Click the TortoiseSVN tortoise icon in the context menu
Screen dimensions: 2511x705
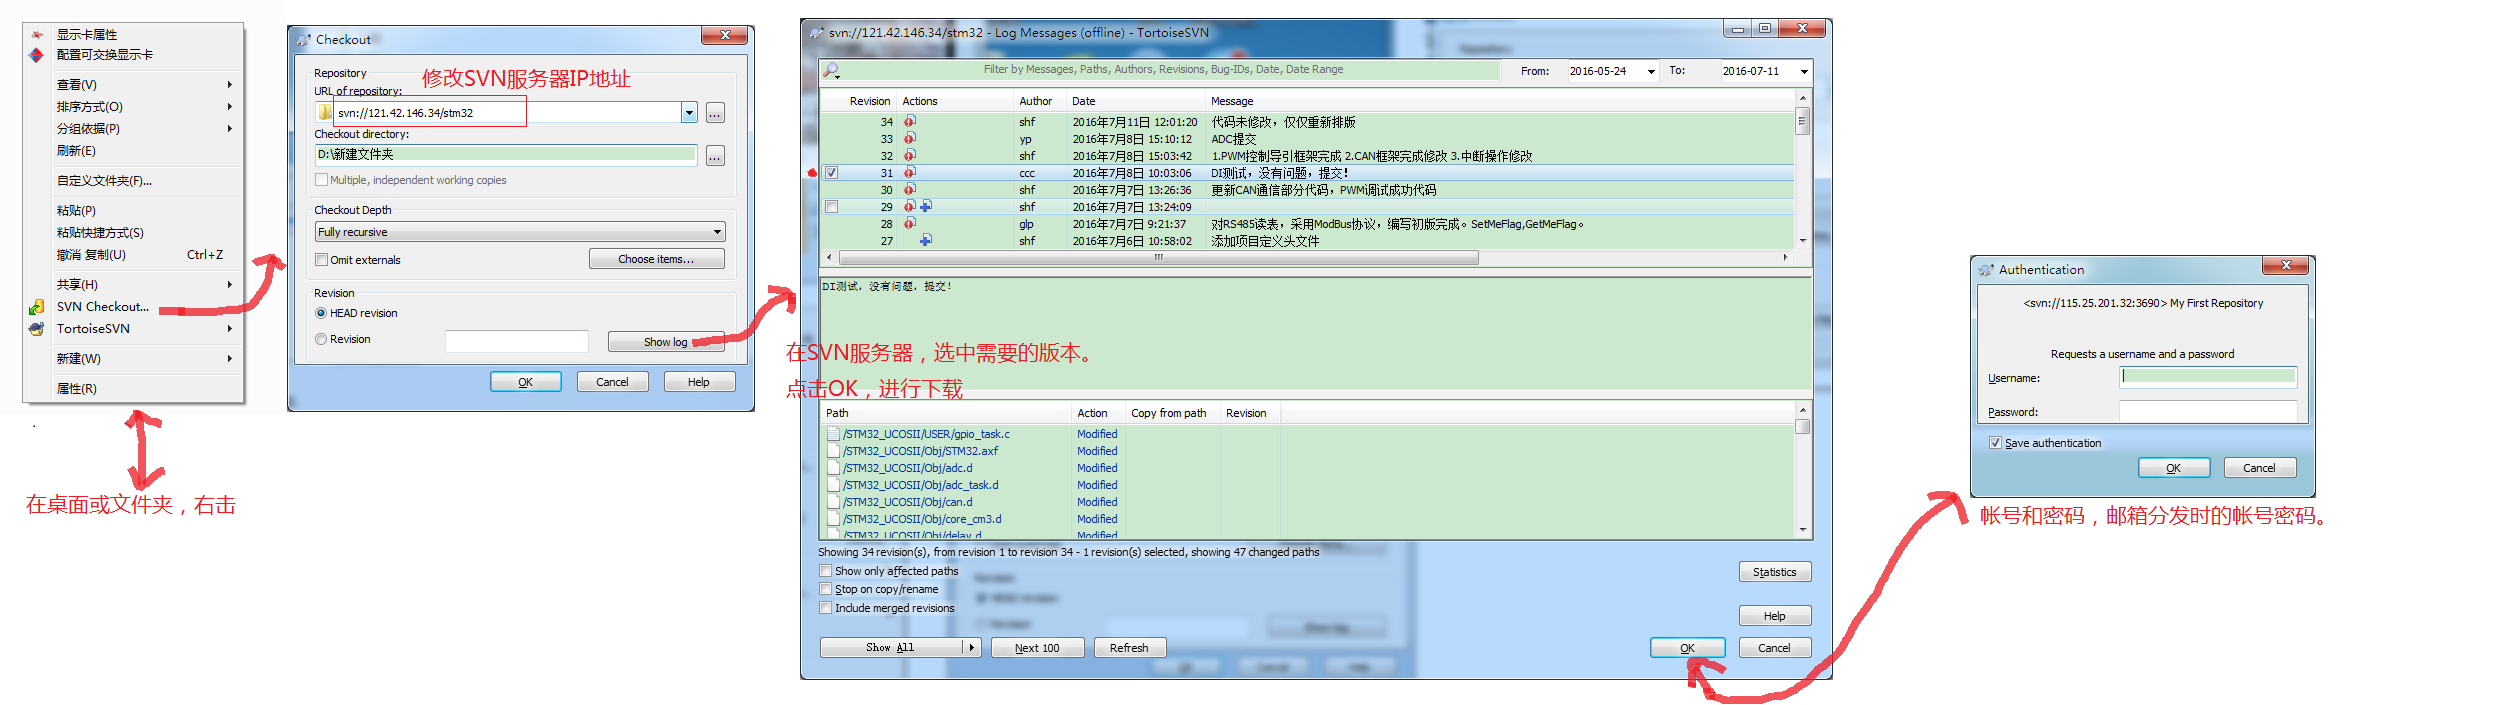click(36, 329)
